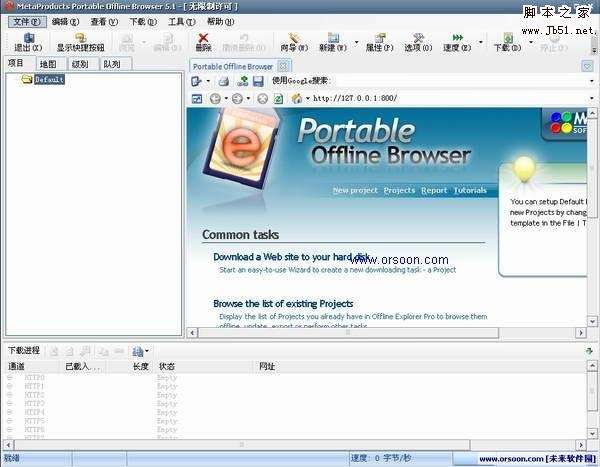Click the Tutorials link in banner

pyautogui.click(x=470, y=190)
